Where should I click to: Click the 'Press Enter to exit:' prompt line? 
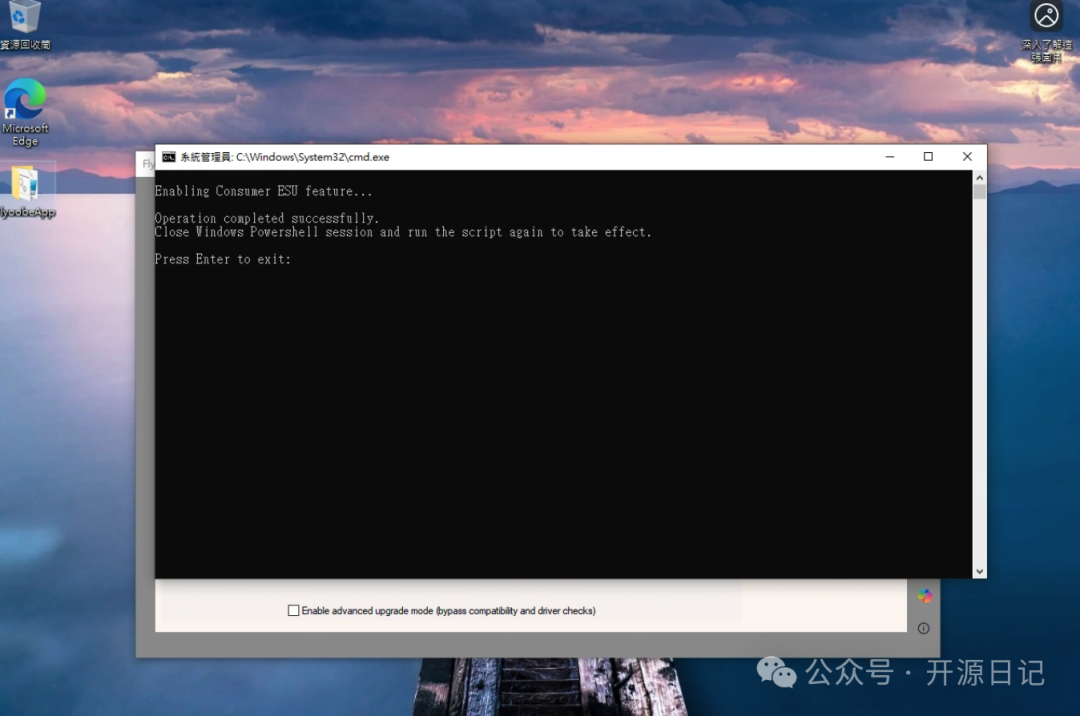(x=223, y=259)
